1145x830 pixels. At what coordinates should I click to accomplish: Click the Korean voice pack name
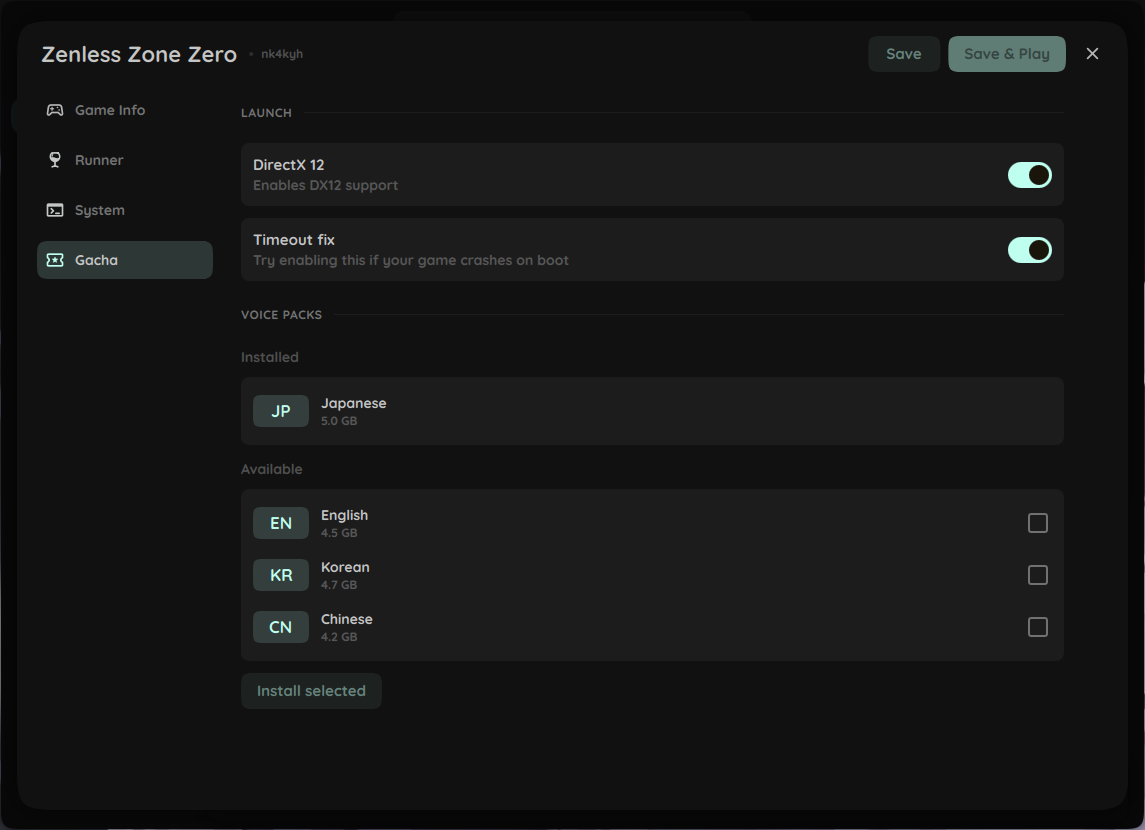(345, 567)
